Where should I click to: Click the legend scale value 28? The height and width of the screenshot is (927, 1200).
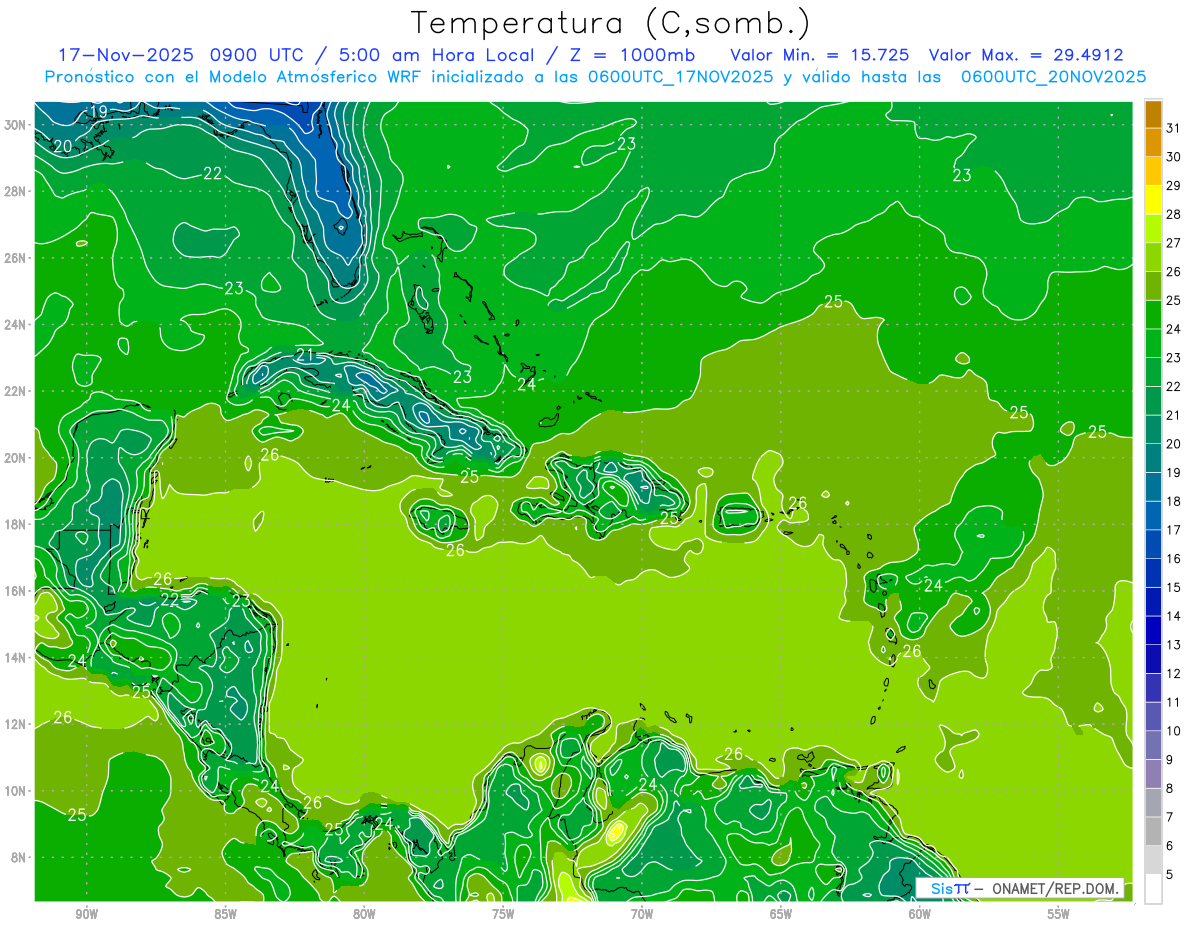[x=1174, y=214]
